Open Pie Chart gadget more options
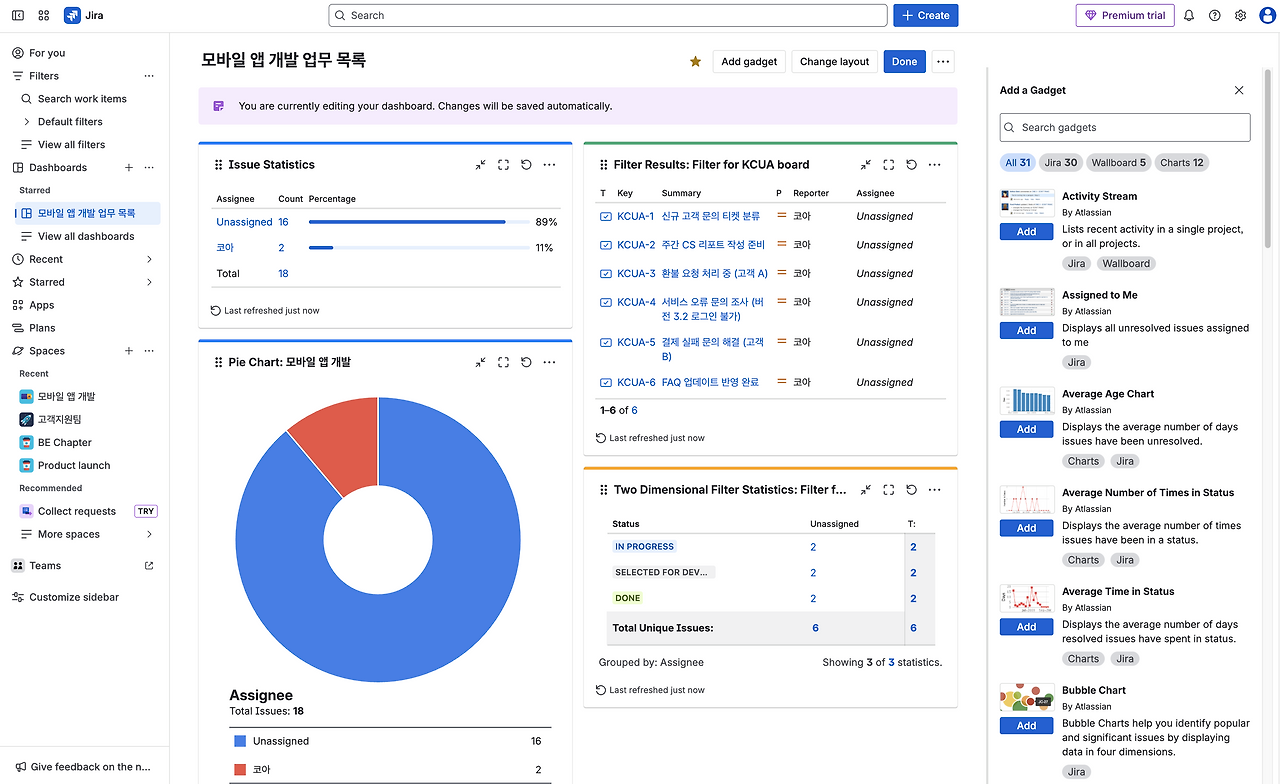The height and width of the screenshot is (784, 1280). point(549,362)
